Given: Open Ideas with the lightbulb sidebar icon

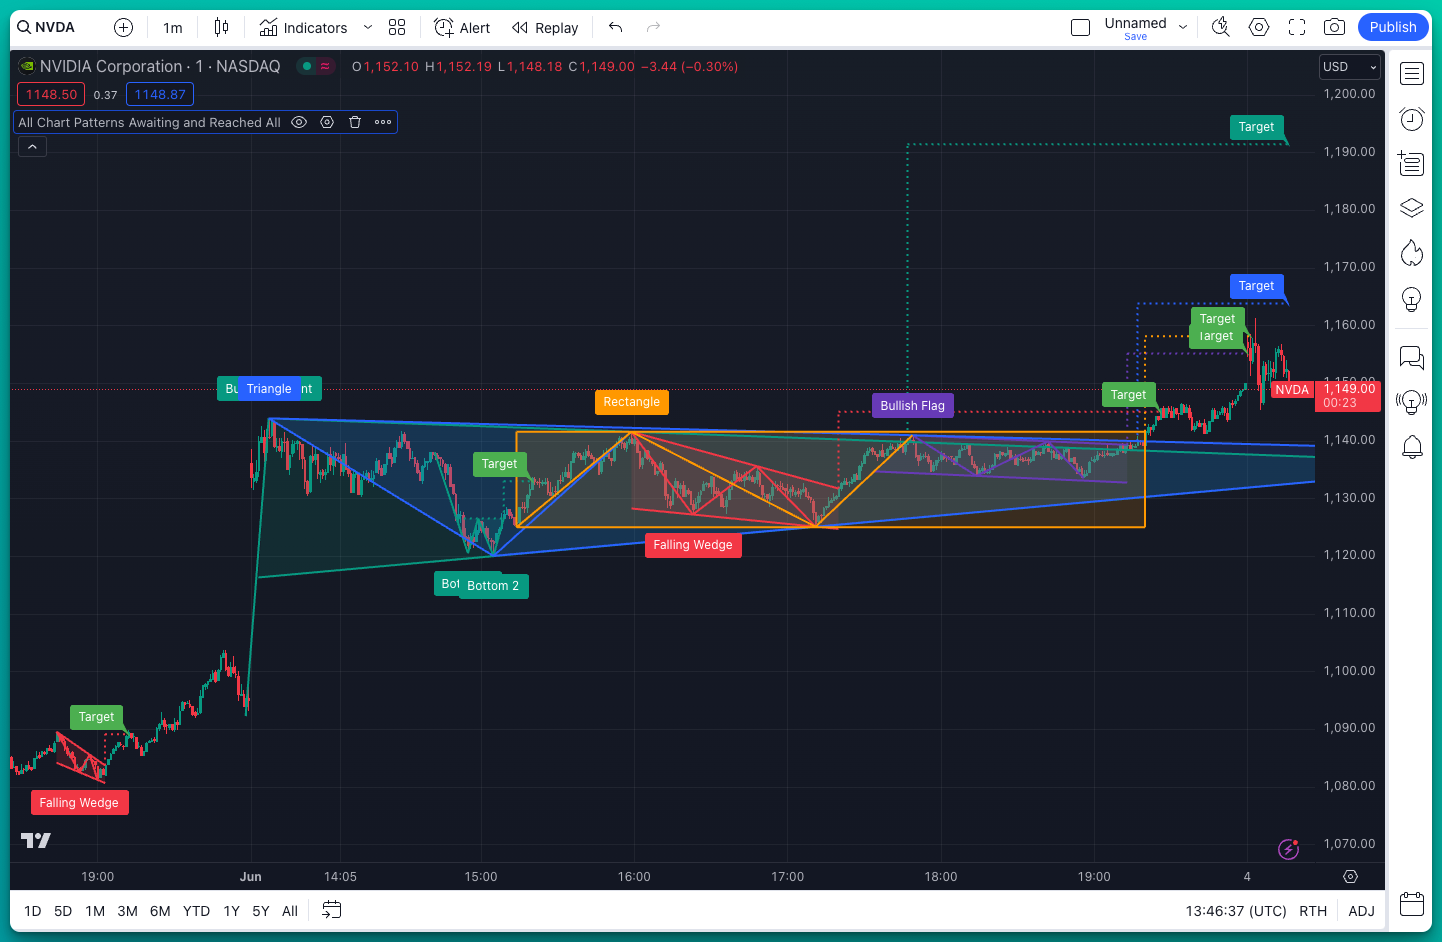Looking at the screenshot, I should coord(1411,298).
